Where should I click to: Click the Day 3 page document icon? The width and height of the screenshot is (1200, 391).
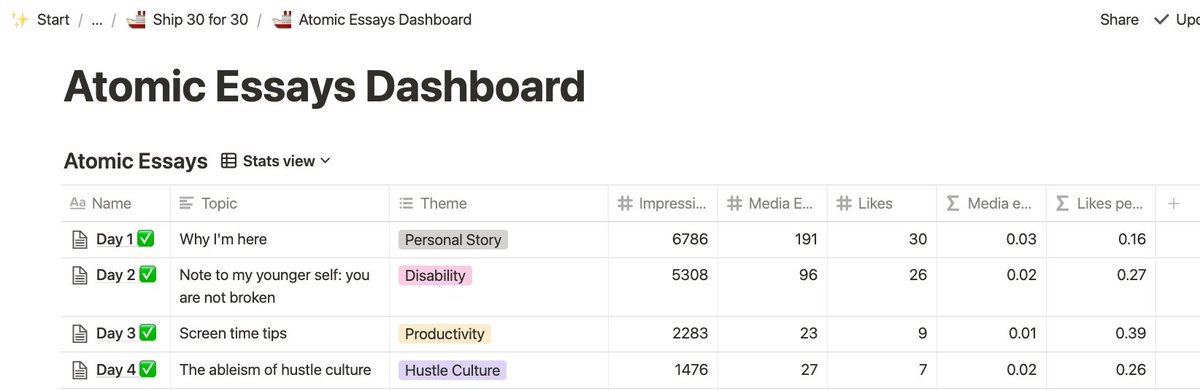click(79, 334)
